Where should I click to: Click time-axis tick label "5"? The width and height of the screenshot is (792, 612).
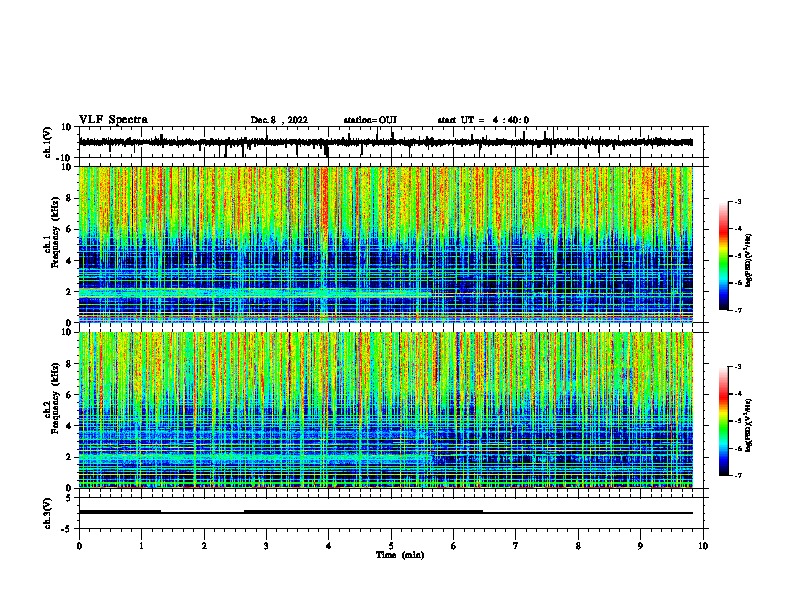pos(391,546)
